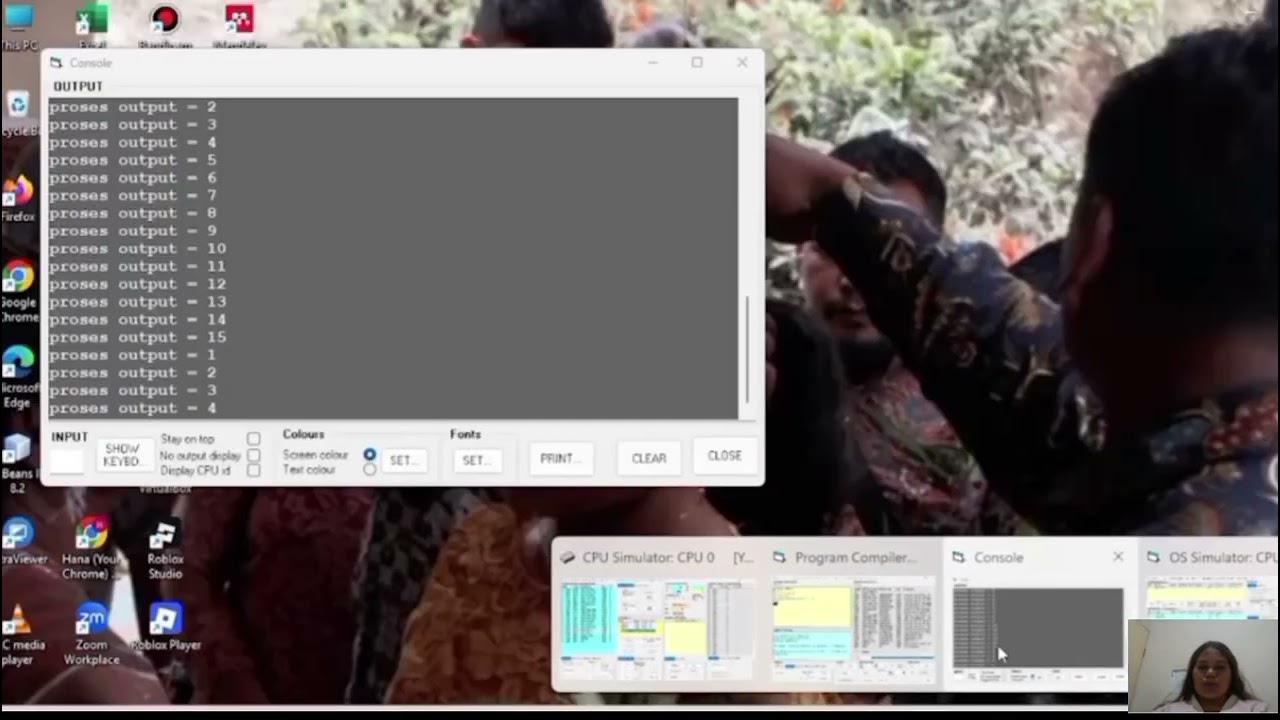The height and width of the screenshot is (720, 1280).
Task: Clear the console output with CLEAR
Action: point(648,458)
